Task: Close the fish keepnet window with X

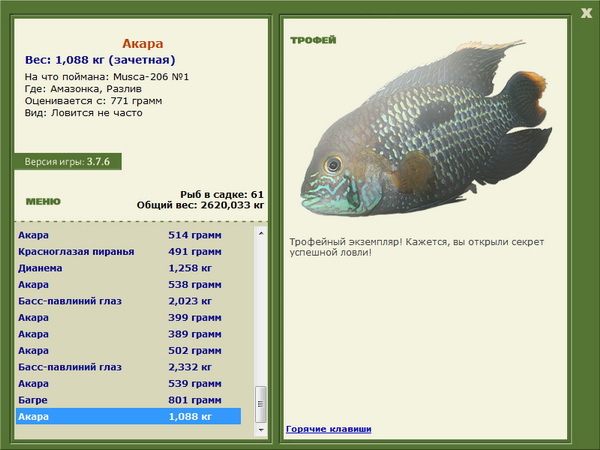Action: point(586,13)
